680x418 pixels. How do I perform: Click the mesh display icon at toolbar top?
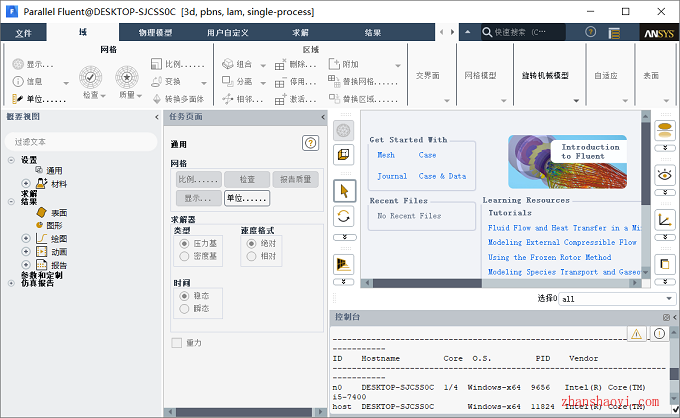[344, 131]
